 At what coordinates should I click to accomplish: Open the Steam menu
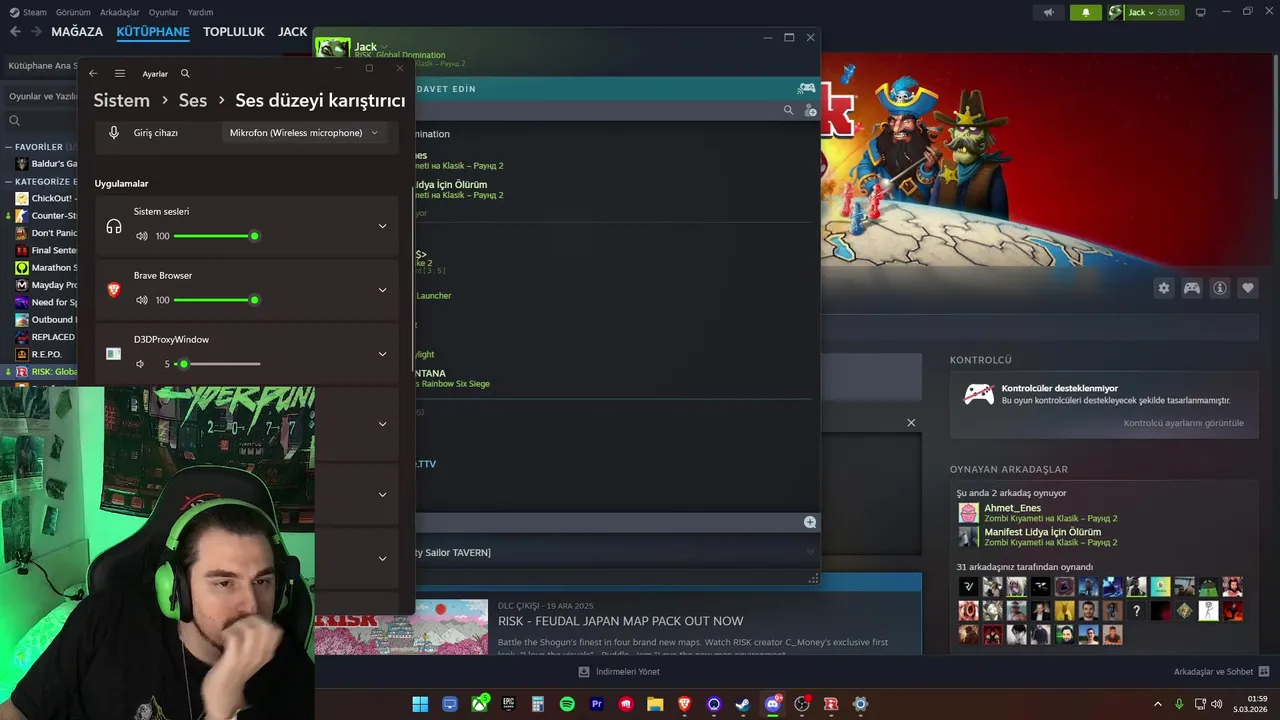tap(28, 12)
